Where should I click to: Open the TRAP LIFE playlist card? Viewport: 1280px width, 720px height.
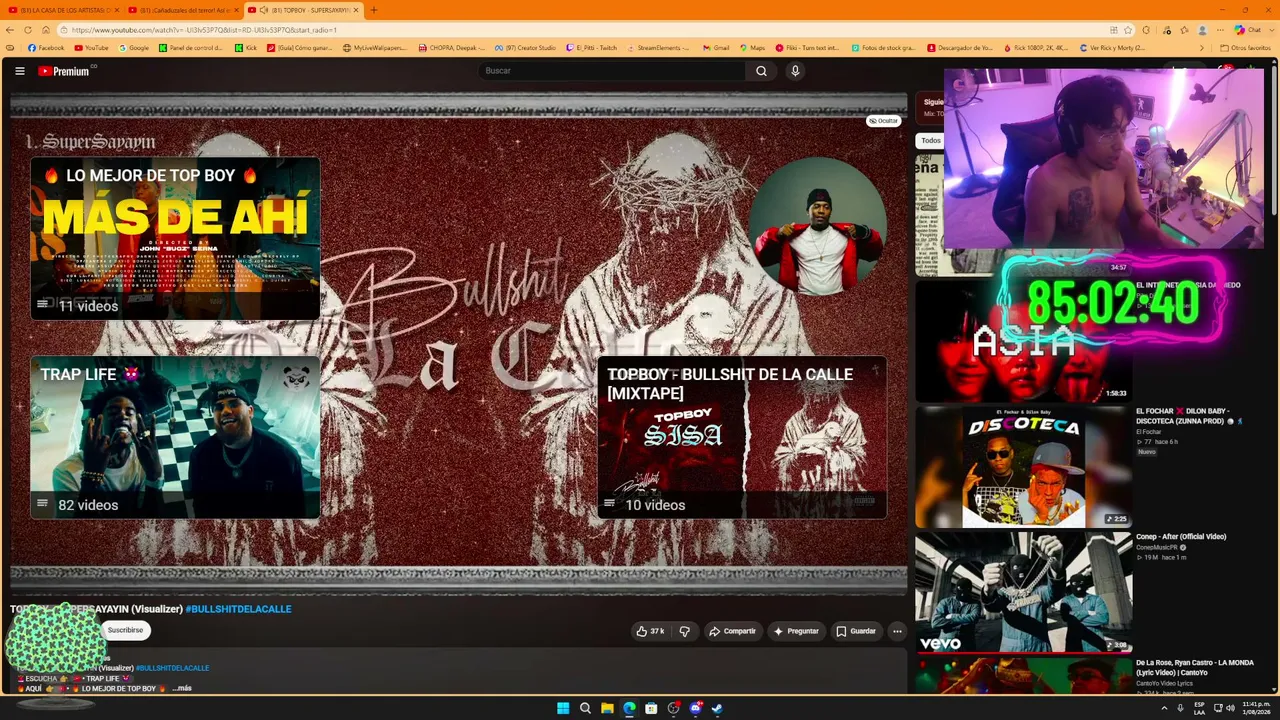(x=175, y=437)
